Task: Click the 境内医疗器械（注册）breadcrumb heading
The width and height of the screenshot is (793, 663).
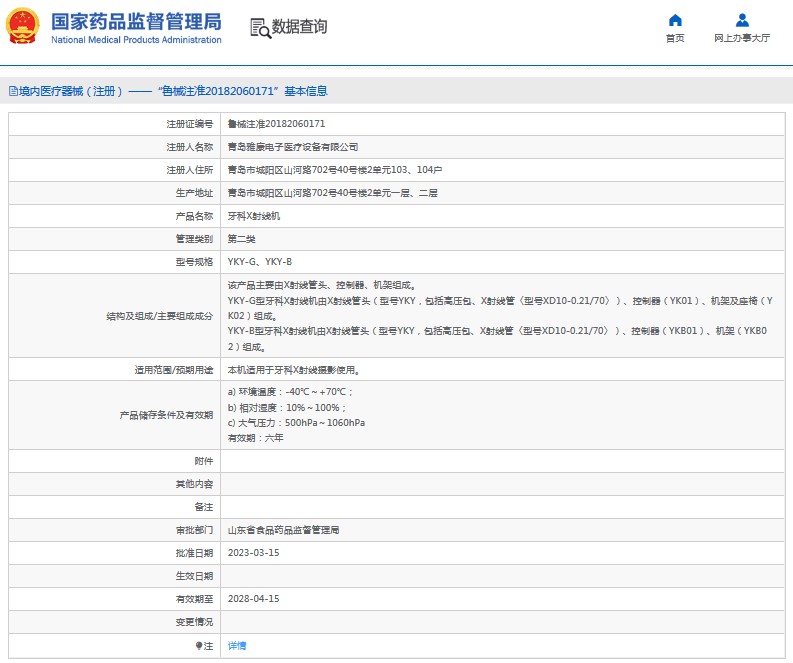Action: pos(71,91)
